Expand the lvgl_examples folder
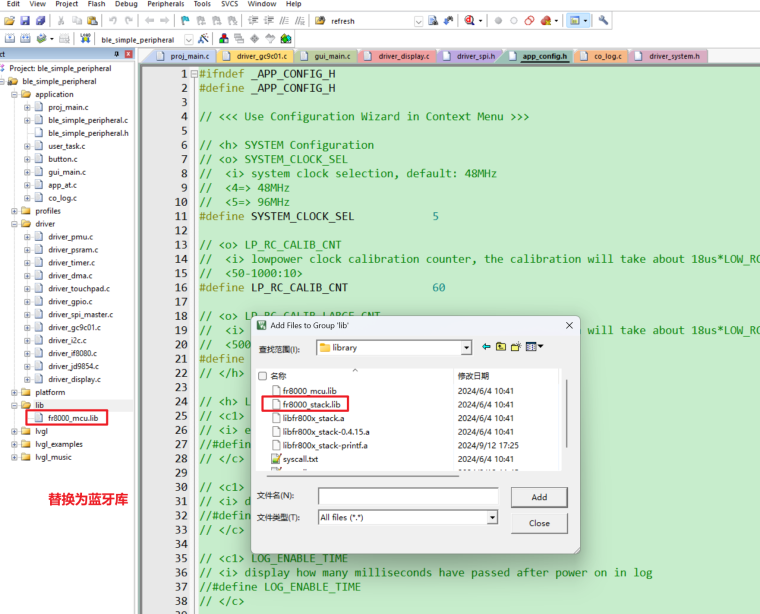 pyautogui.click(x=15, y=444)
